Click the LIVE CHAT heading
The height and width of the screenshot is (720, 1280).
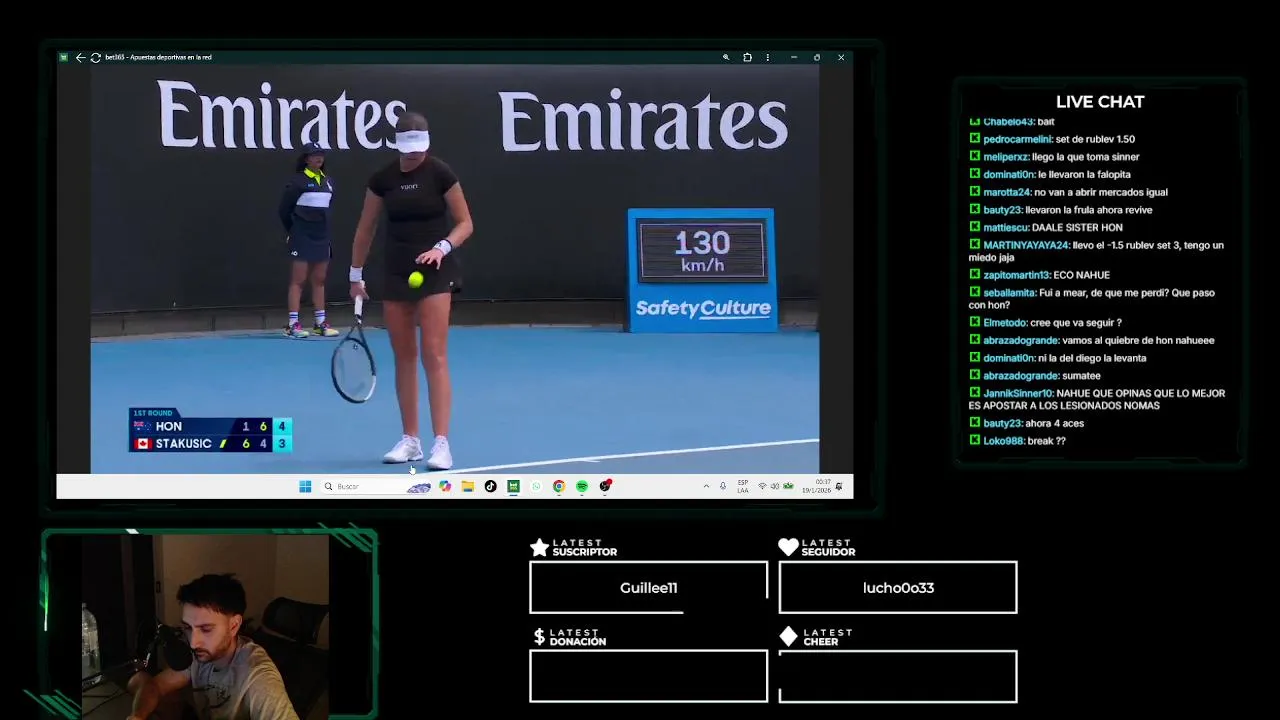tap(1100, 102)
